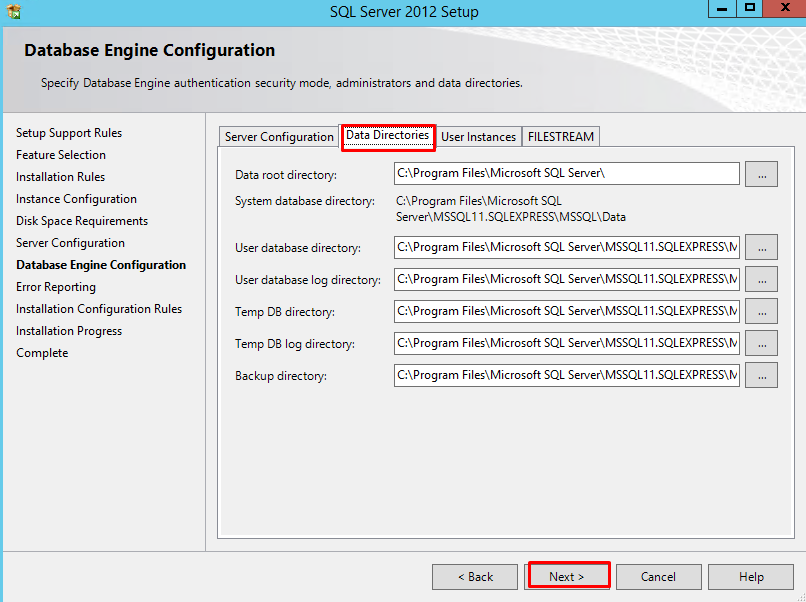Browse for the Backup directory
The height and width of the screenshot is (602, 806).
point(761,375)
